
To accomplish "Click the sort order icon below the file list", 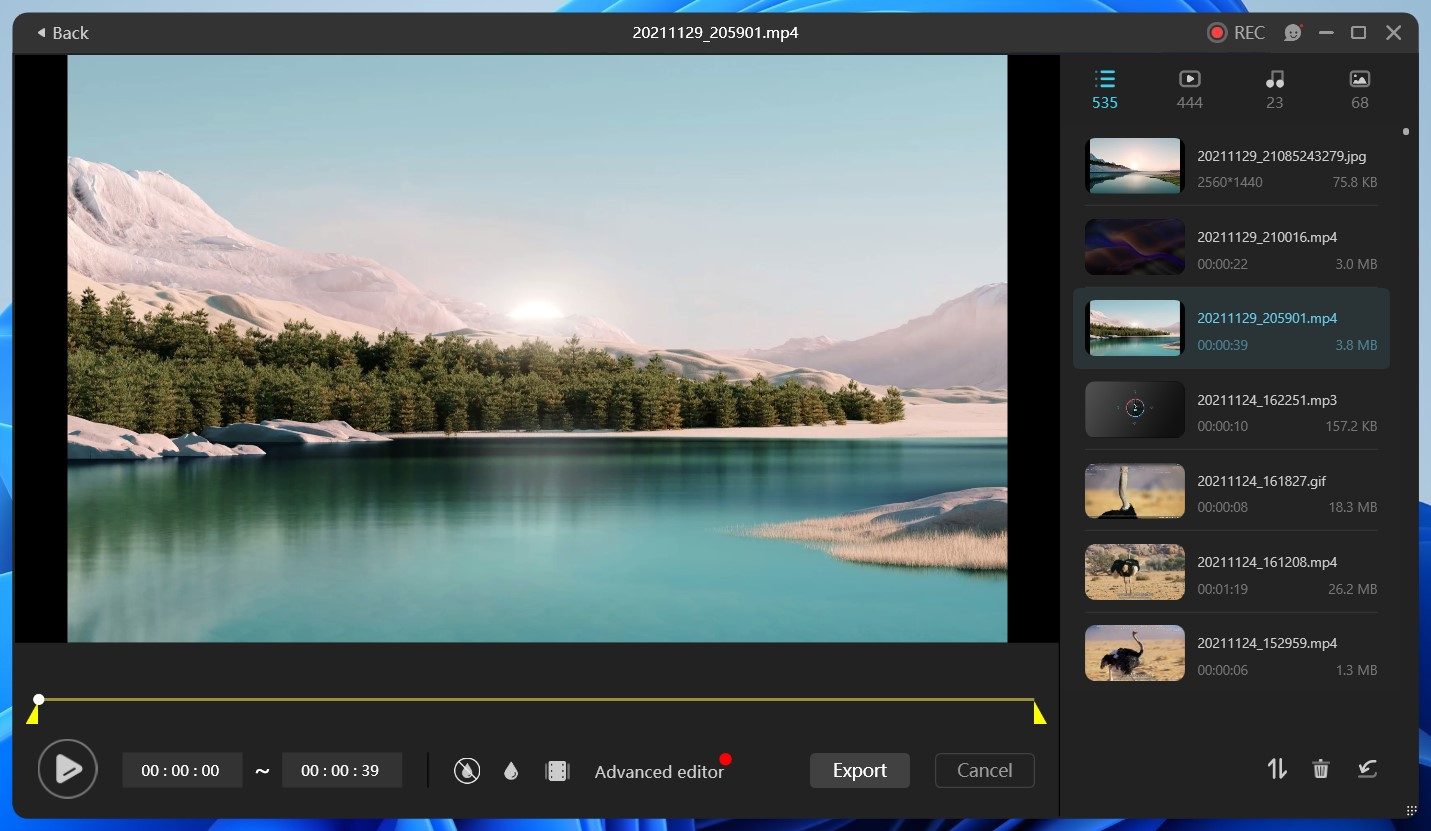I will (x=1276, y=768).
